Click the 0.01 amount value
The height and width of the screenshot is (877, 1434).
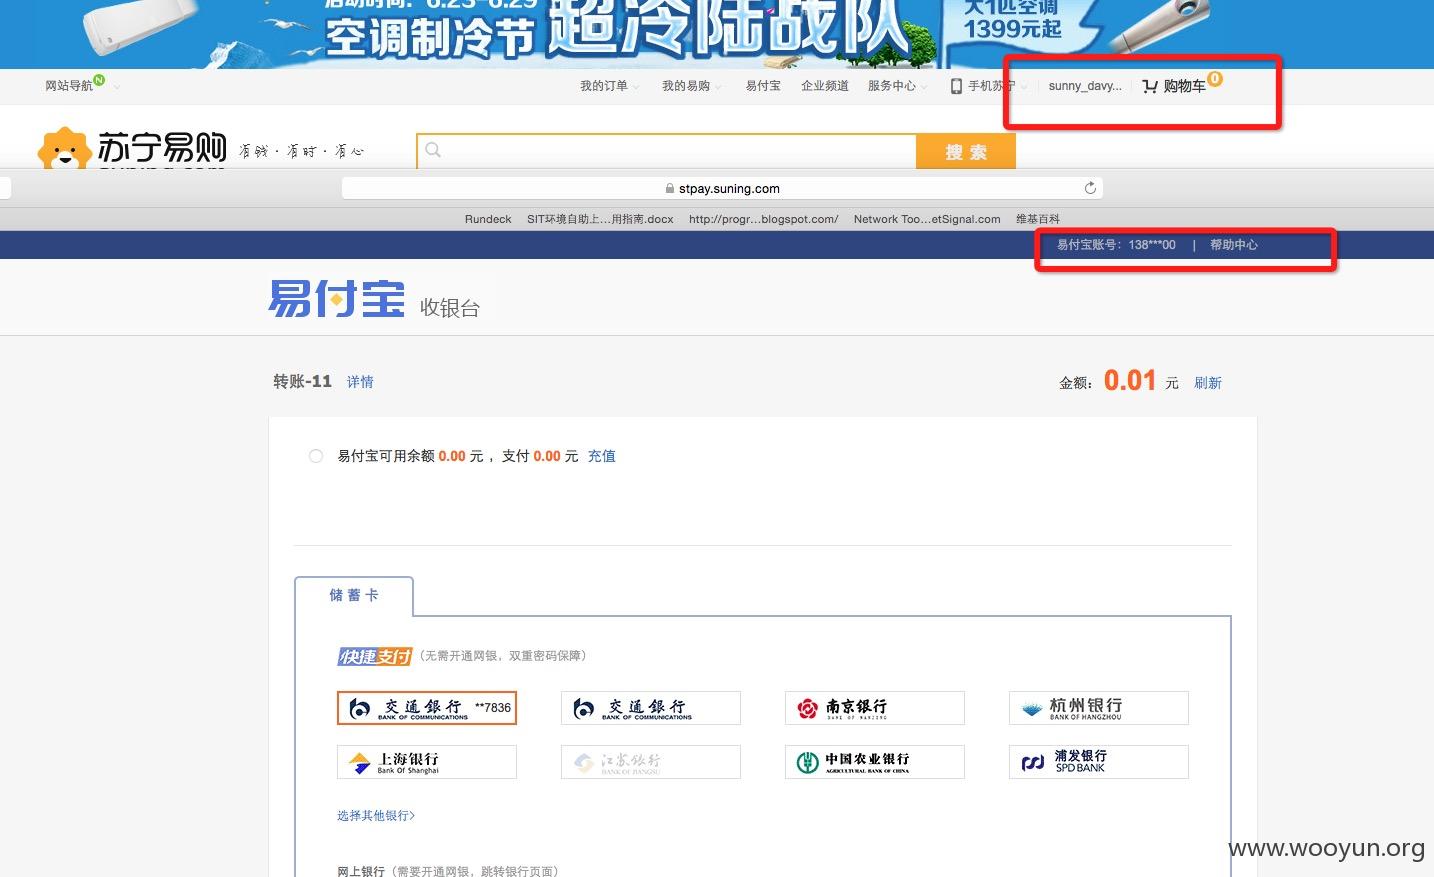click(1130, 381)
